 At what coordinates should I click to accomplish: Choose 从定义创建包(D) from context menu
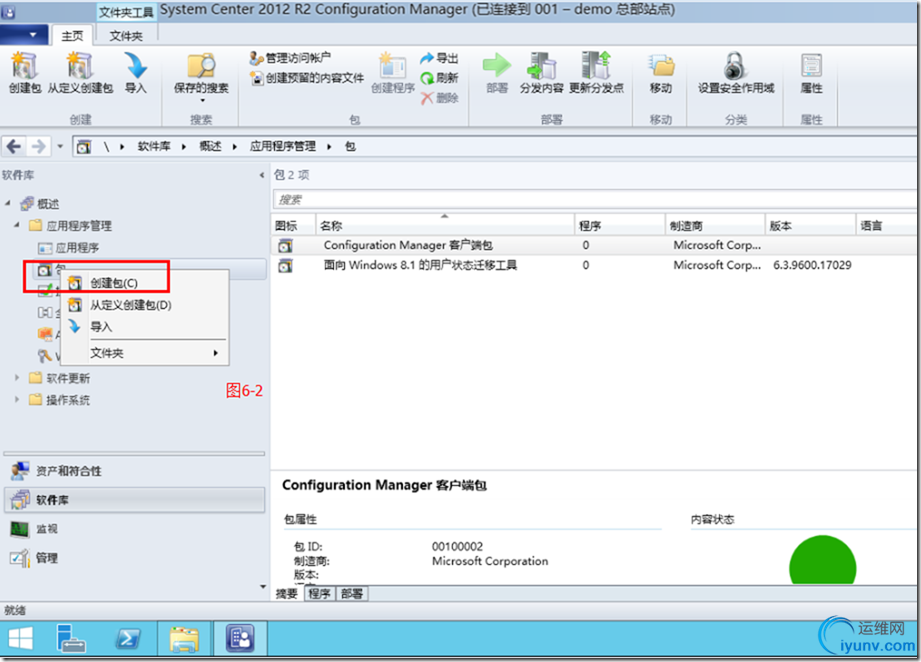click(144, 305)
